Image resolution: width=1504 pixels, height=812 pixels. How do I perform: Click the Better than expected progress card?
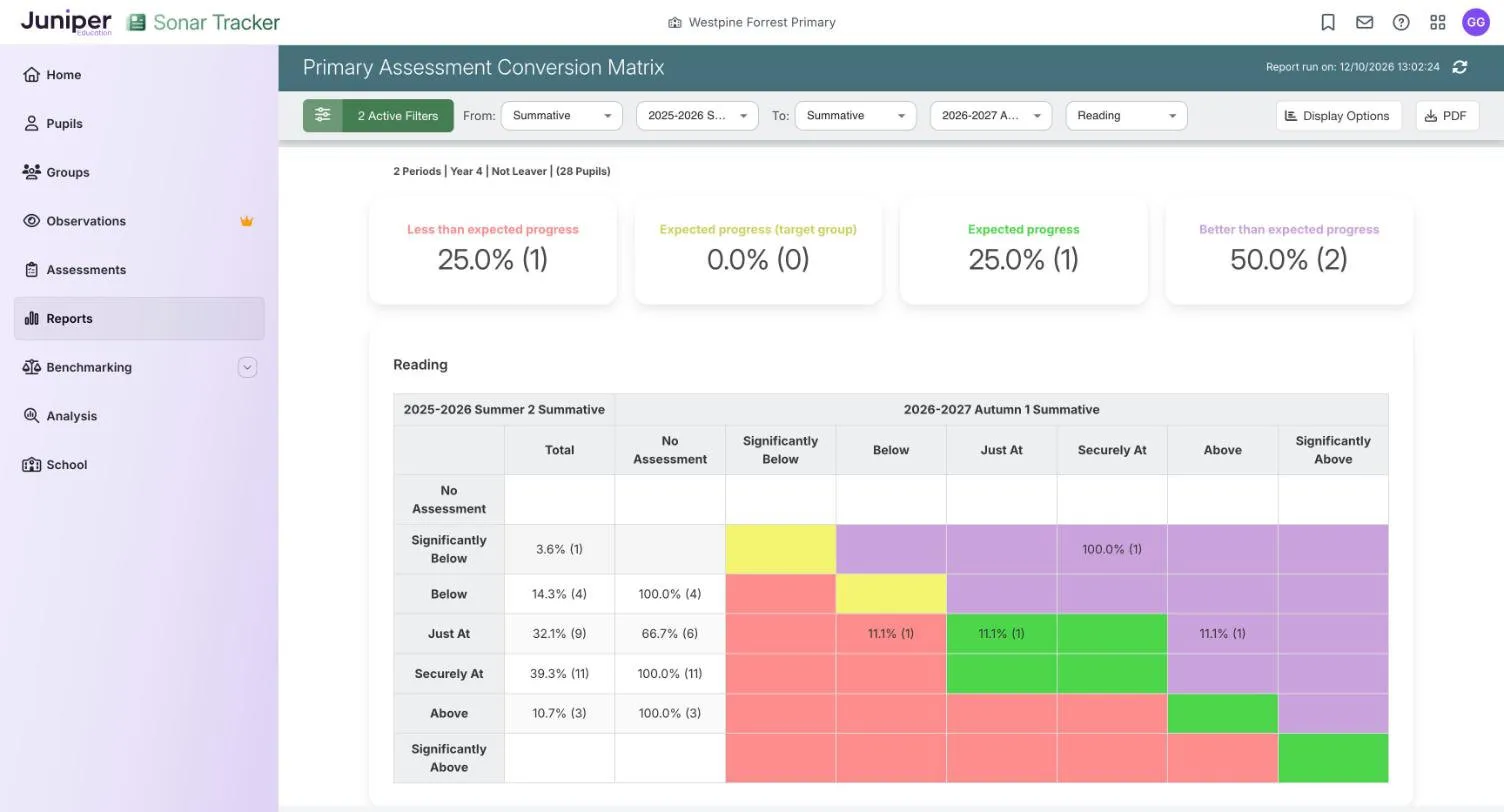pyautogui.click(x=1289, y=250)
